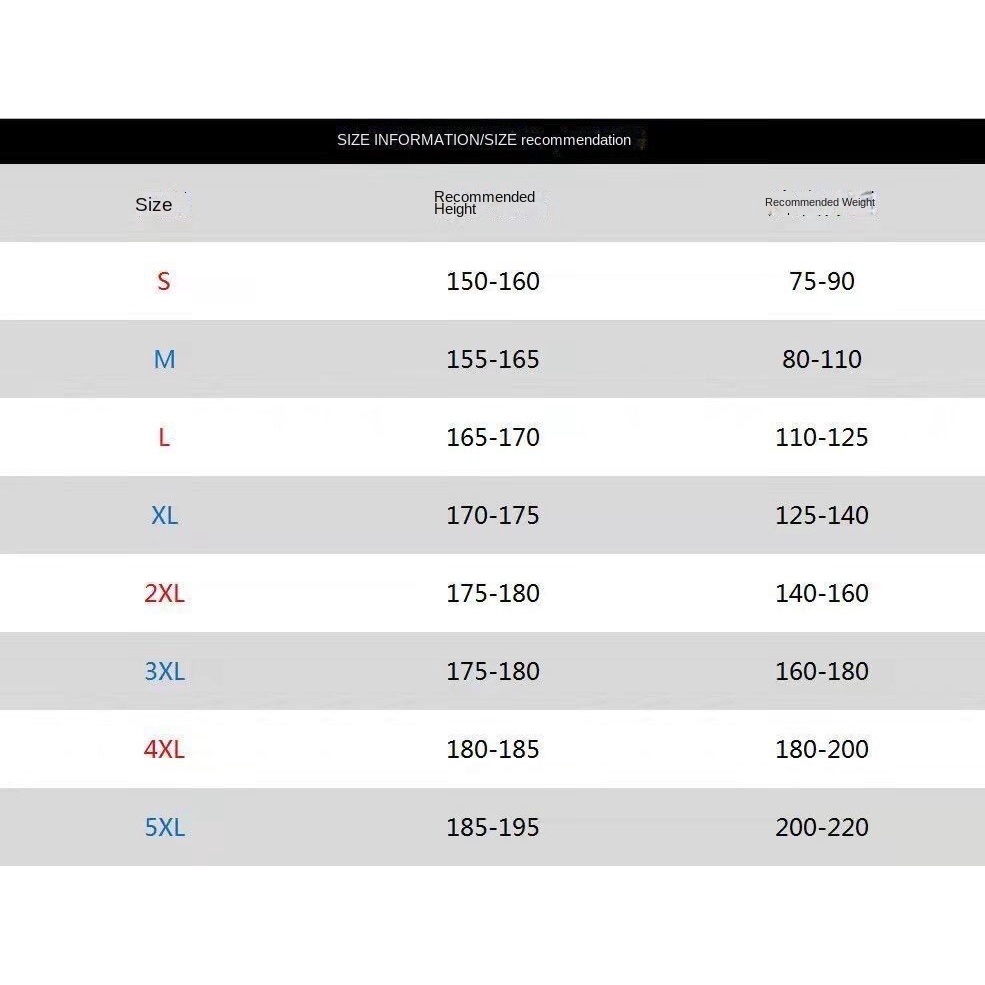Click the 180-185 height for 4XL
Screen dimensions: 985x985
tap(493, 749)
